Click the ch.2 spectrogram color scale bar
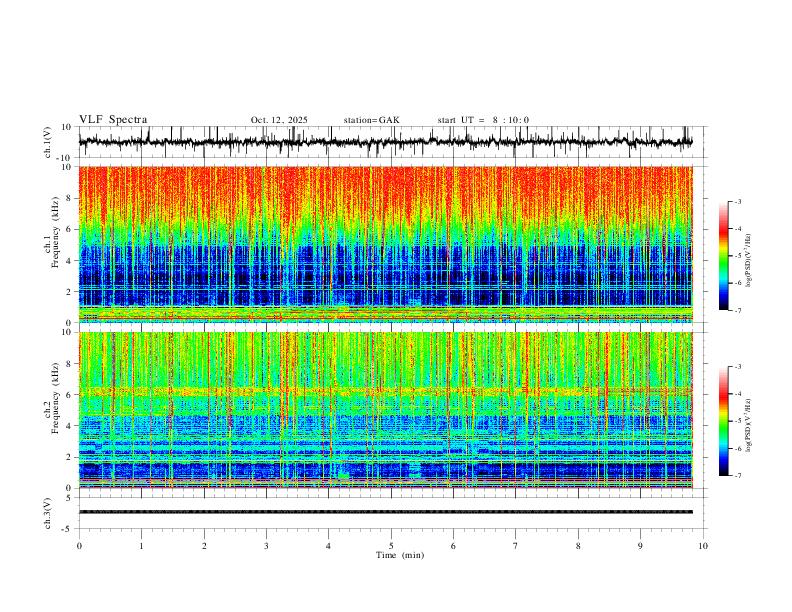Image resolution: width=792 pixels, height=612 pixels. (x=723, y=421)
